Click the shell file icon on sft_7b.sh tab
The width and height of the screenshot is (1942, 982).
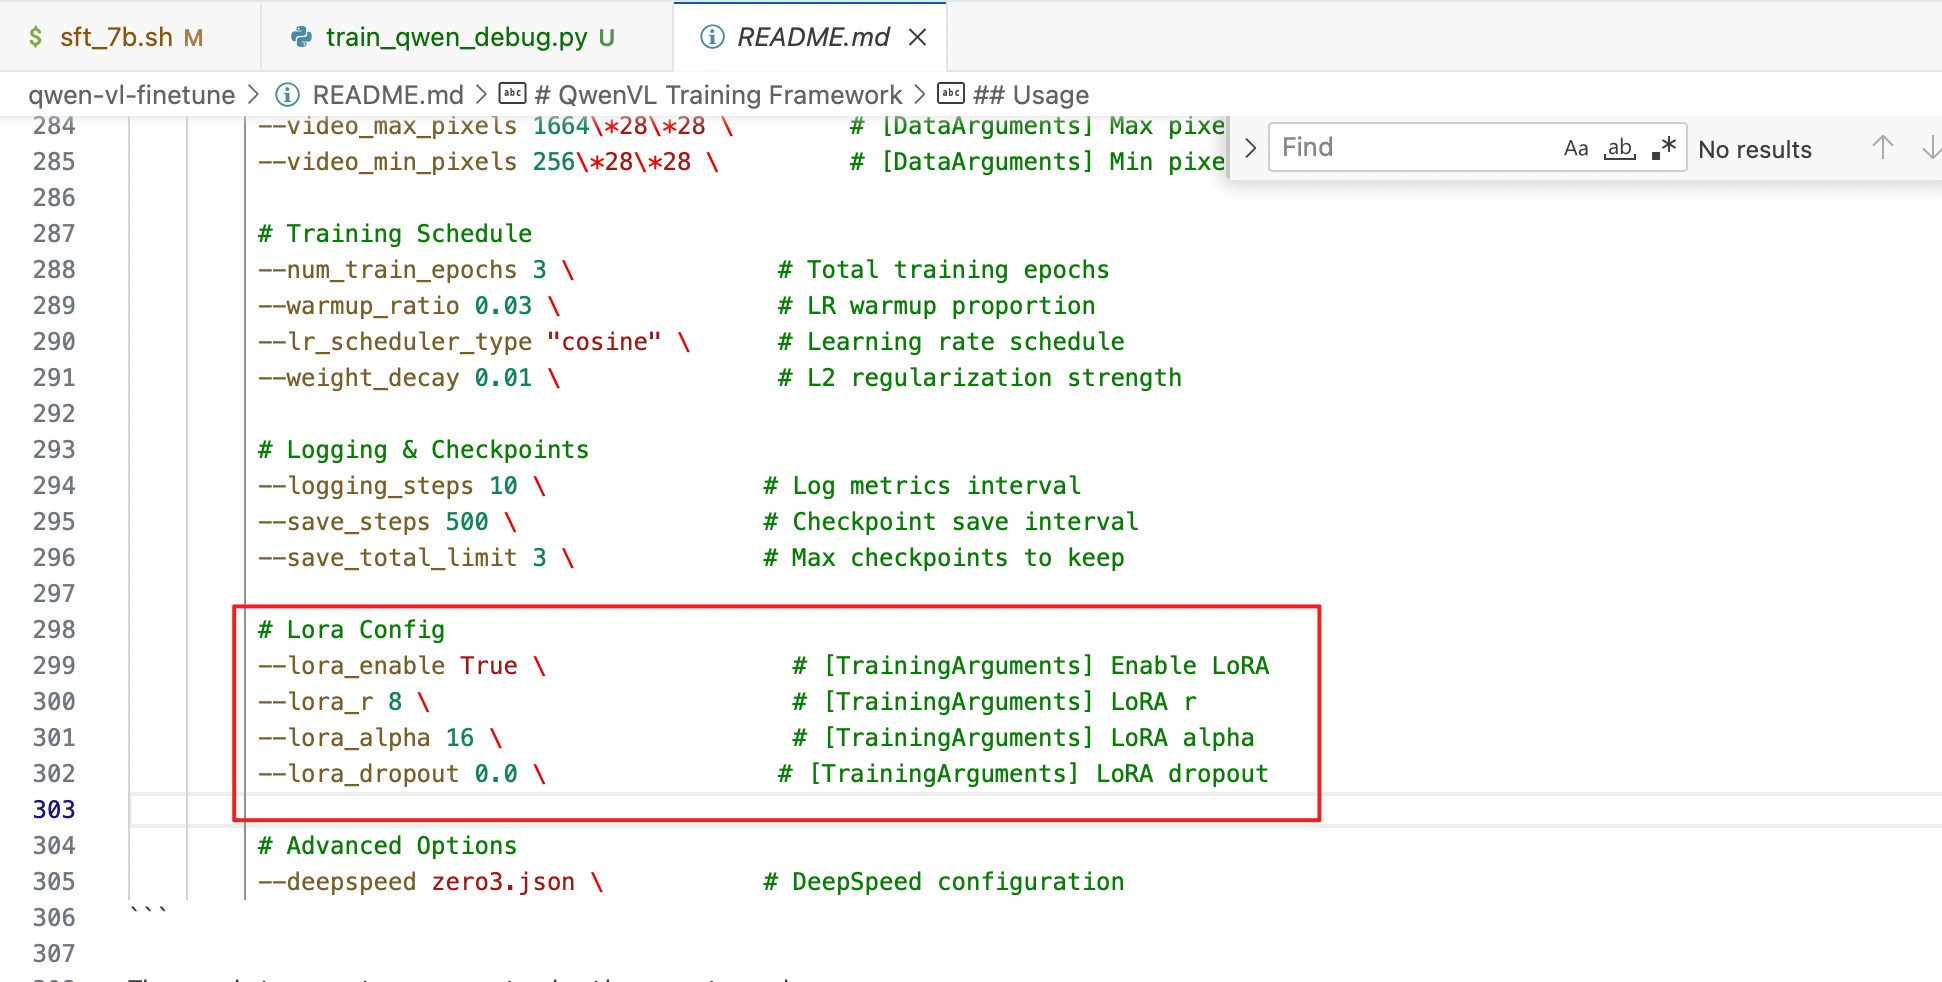[36, 37]
